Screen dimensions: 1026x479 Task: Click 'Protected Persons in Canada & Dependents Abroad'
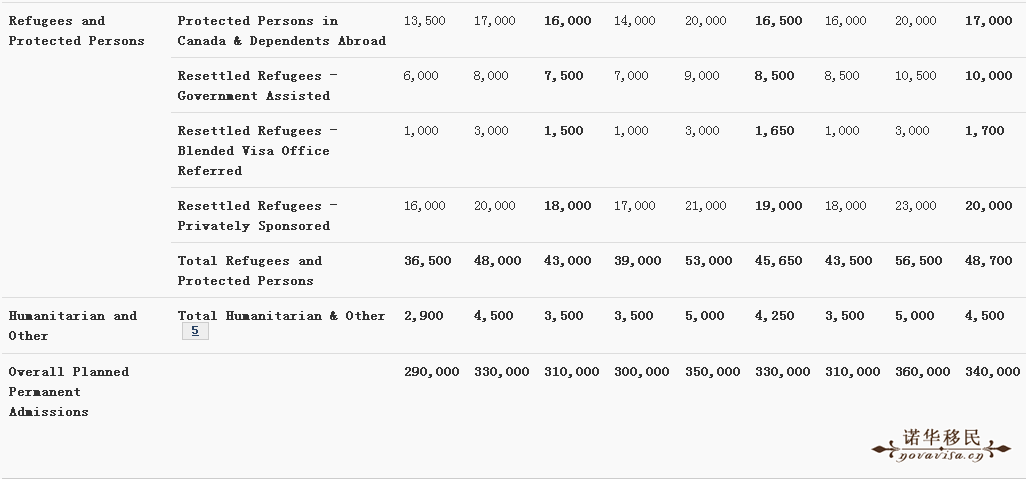[281, 31]
